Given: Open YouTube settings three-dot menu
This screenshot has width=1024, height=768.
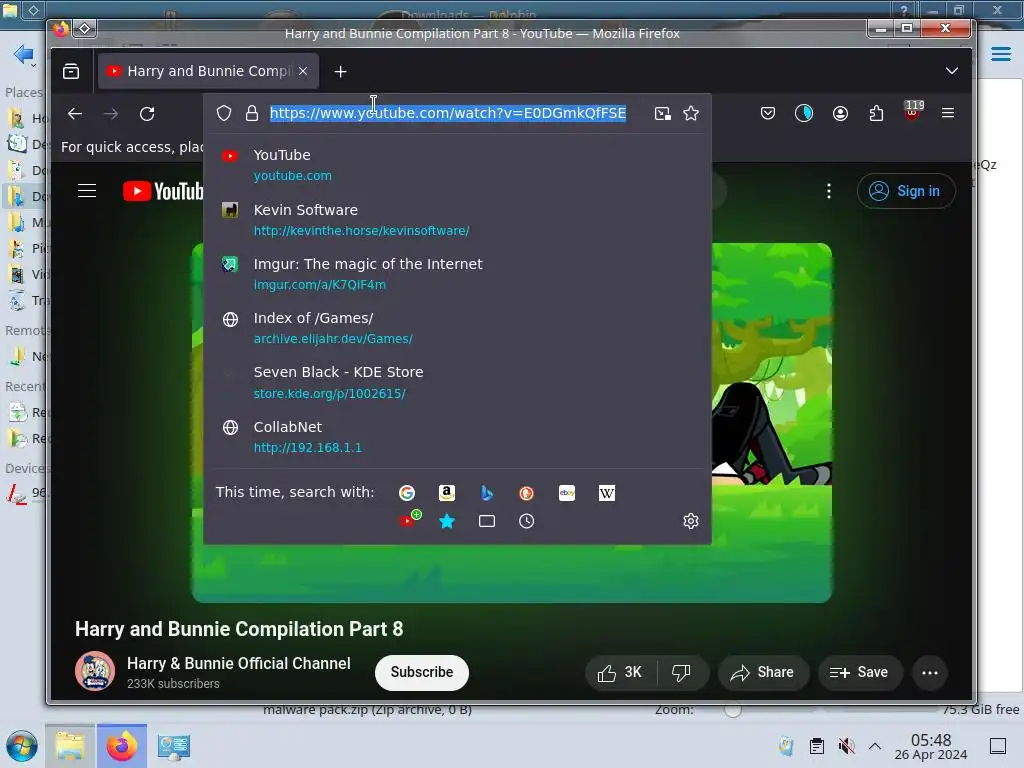Looking at the screenshot, I should (829, 191).
